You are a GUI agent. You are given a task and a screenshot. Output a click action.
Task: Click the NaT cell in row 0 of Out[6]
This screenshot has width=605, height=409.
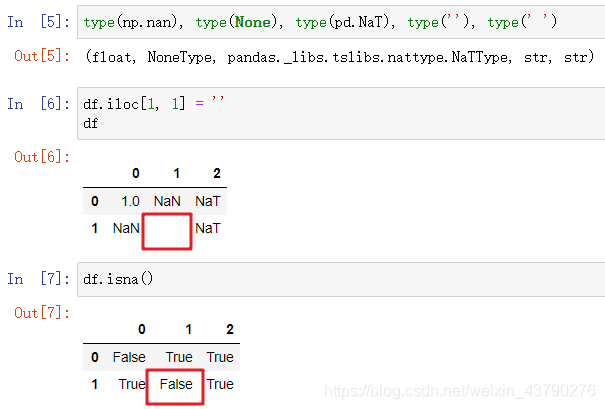(x=208, y=201)
